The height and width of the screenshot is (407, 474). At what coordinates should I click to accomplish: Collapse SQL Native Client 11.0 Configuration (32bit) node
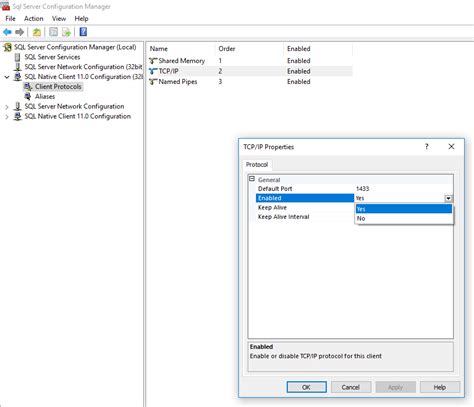pos(7,77)
